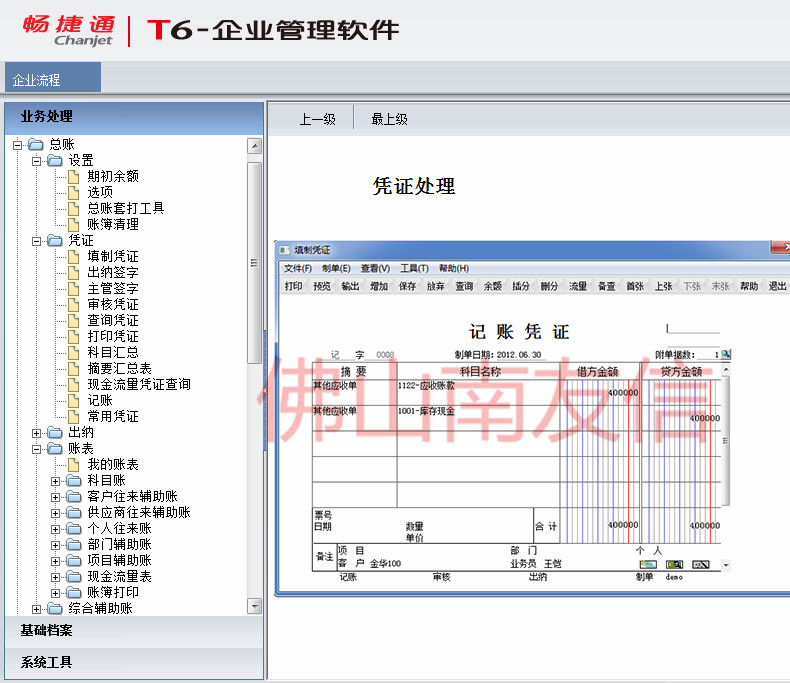This screenshot has width=790, height=683.
Task: Open 常用凭证 tree item
Action: click(113, 417)
